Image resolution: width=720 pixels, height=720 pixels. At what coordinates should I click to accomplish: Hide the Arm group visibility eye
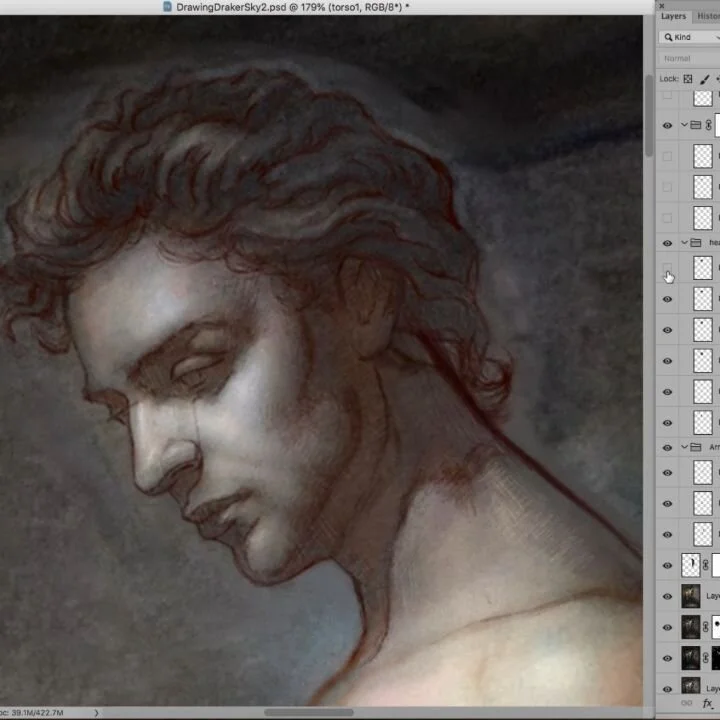[x=667, y=447]
